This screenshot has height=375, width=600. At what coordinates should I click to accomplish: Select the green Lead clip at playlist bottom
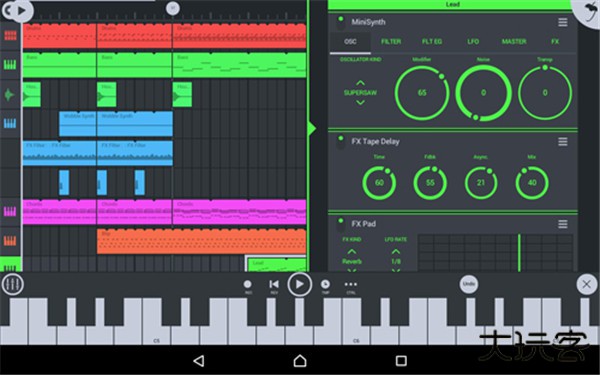277,265
